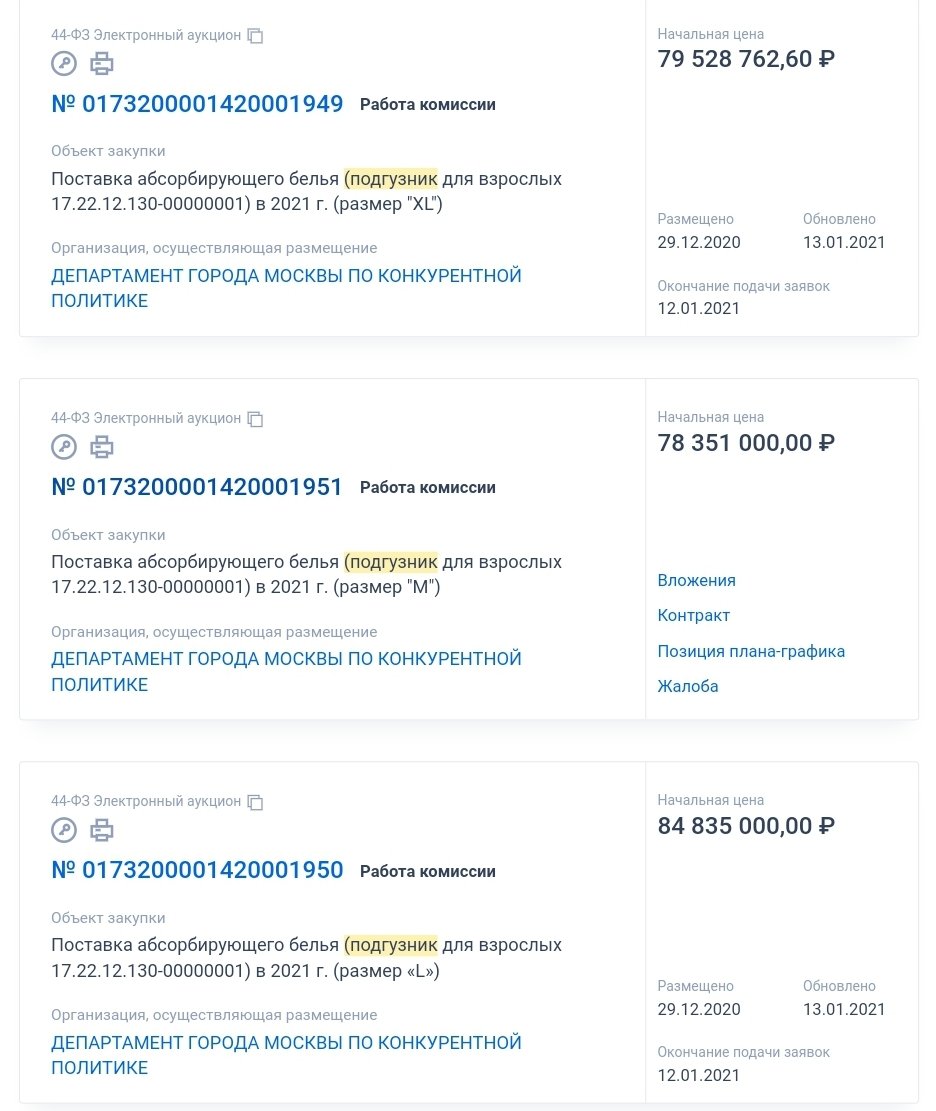Open tender № 0173200001420001951
Image resolution: width=936 pixels, height=1111 pixels.
(x=197, y=487)
